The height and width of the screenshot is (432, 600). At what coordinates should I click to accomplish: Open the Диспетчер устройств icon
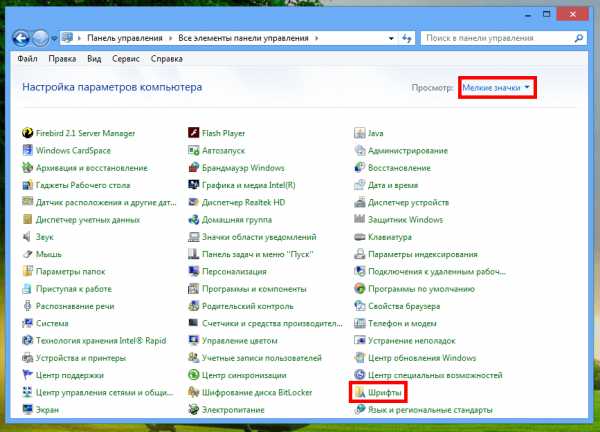(x=360, y=202)
